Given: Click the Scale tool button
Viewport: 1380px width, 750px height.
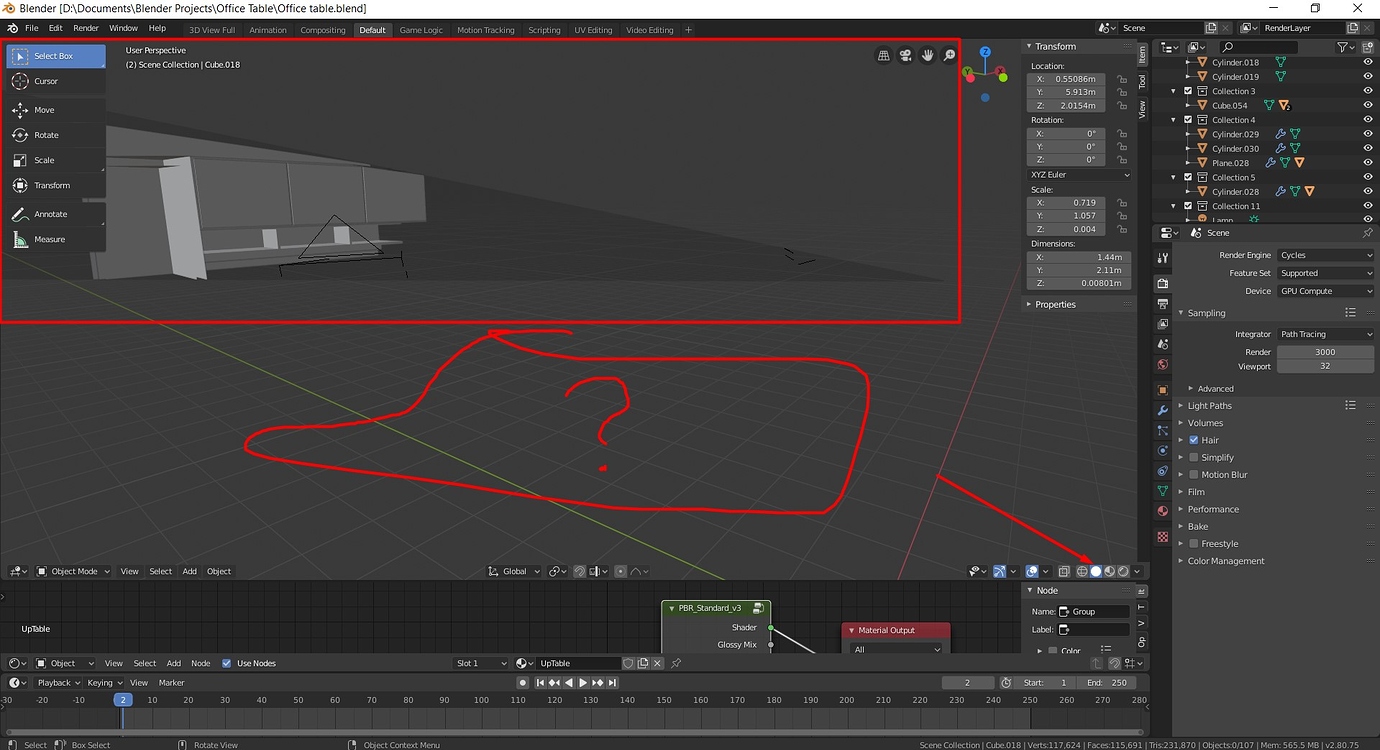Looking at the screenshot, I should [55, 161].
